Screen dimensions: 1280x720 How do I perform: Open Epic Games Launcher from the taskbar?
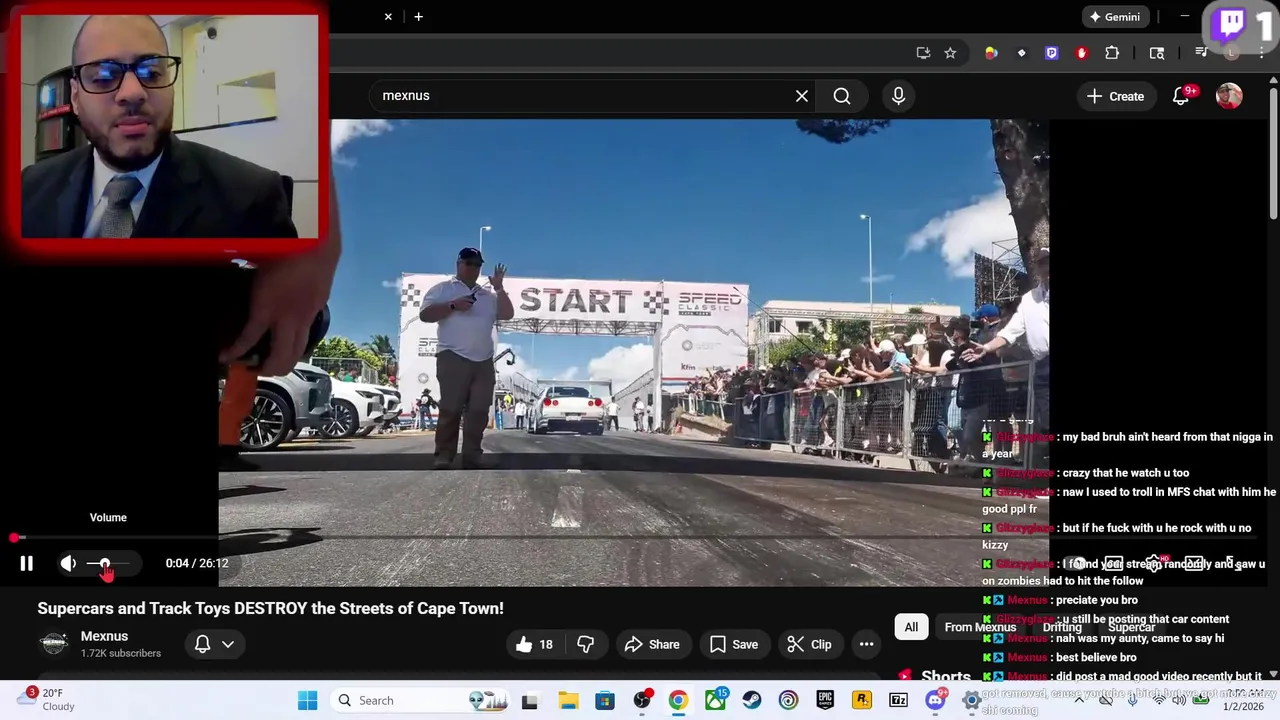pos(825,700)
